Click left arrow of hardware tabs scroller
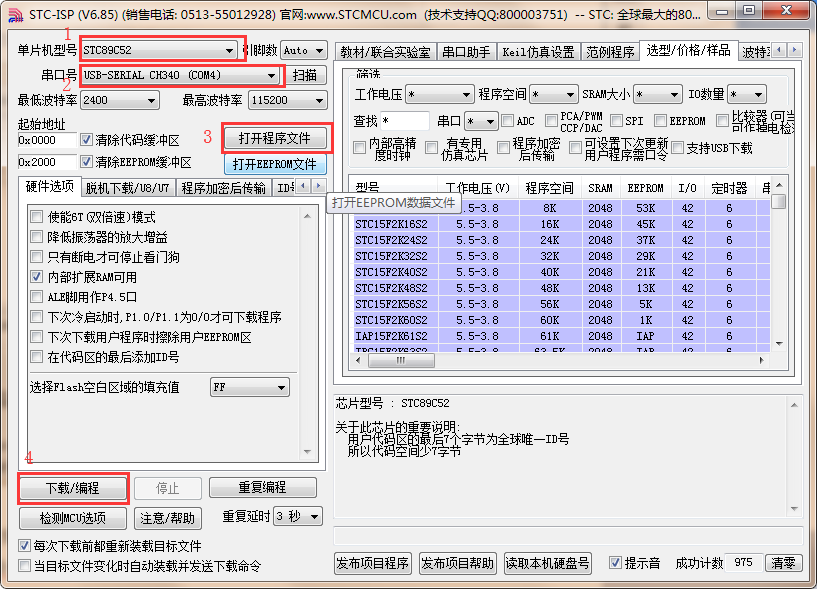 (304, 186)
